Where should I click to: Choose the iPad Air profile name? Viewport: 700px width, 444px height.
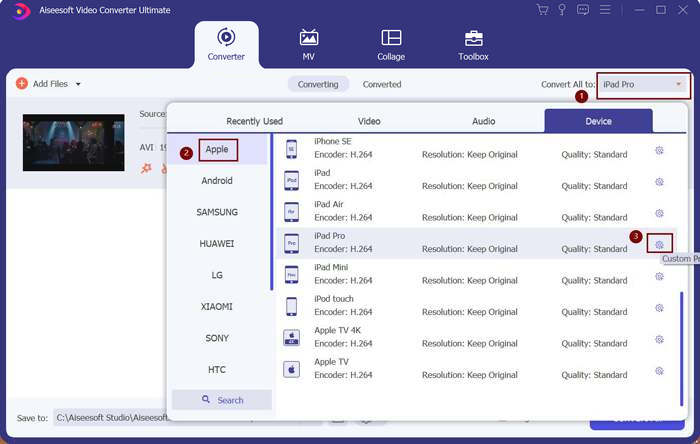coord(329,204)
